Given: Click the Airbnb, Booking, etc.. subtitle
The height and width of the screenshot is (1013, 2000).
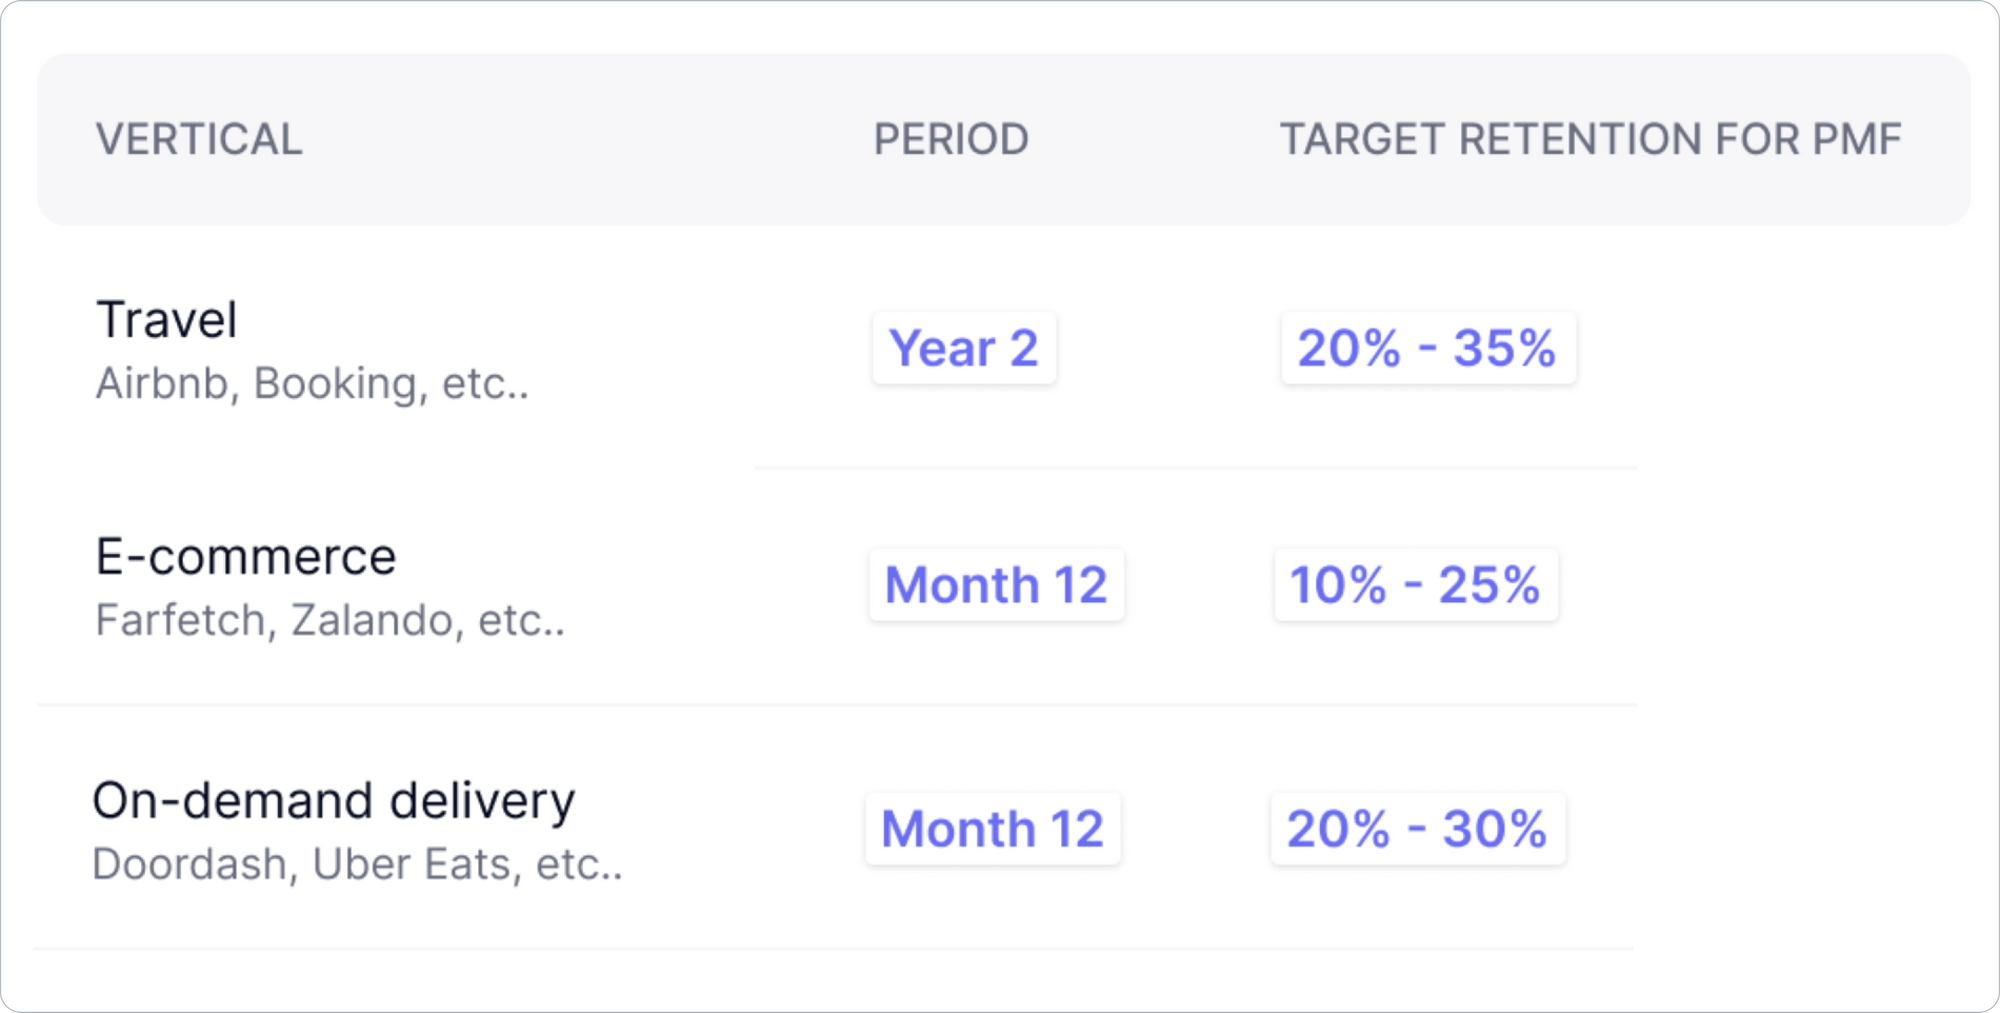Looking at the screenshot, I should click(x=312, y=384).
